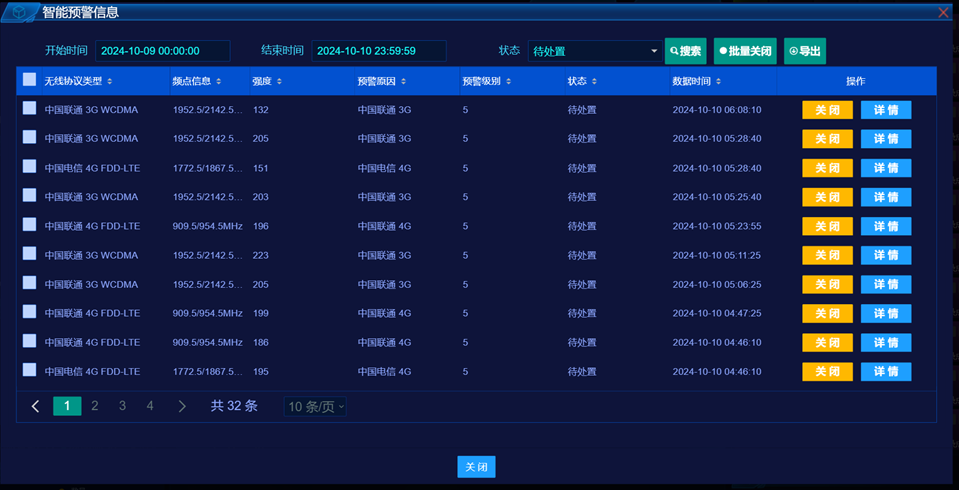This screenshot has width=959, height=490.
Task: Click the 强度 value 132
Action: tap(261, 110)
